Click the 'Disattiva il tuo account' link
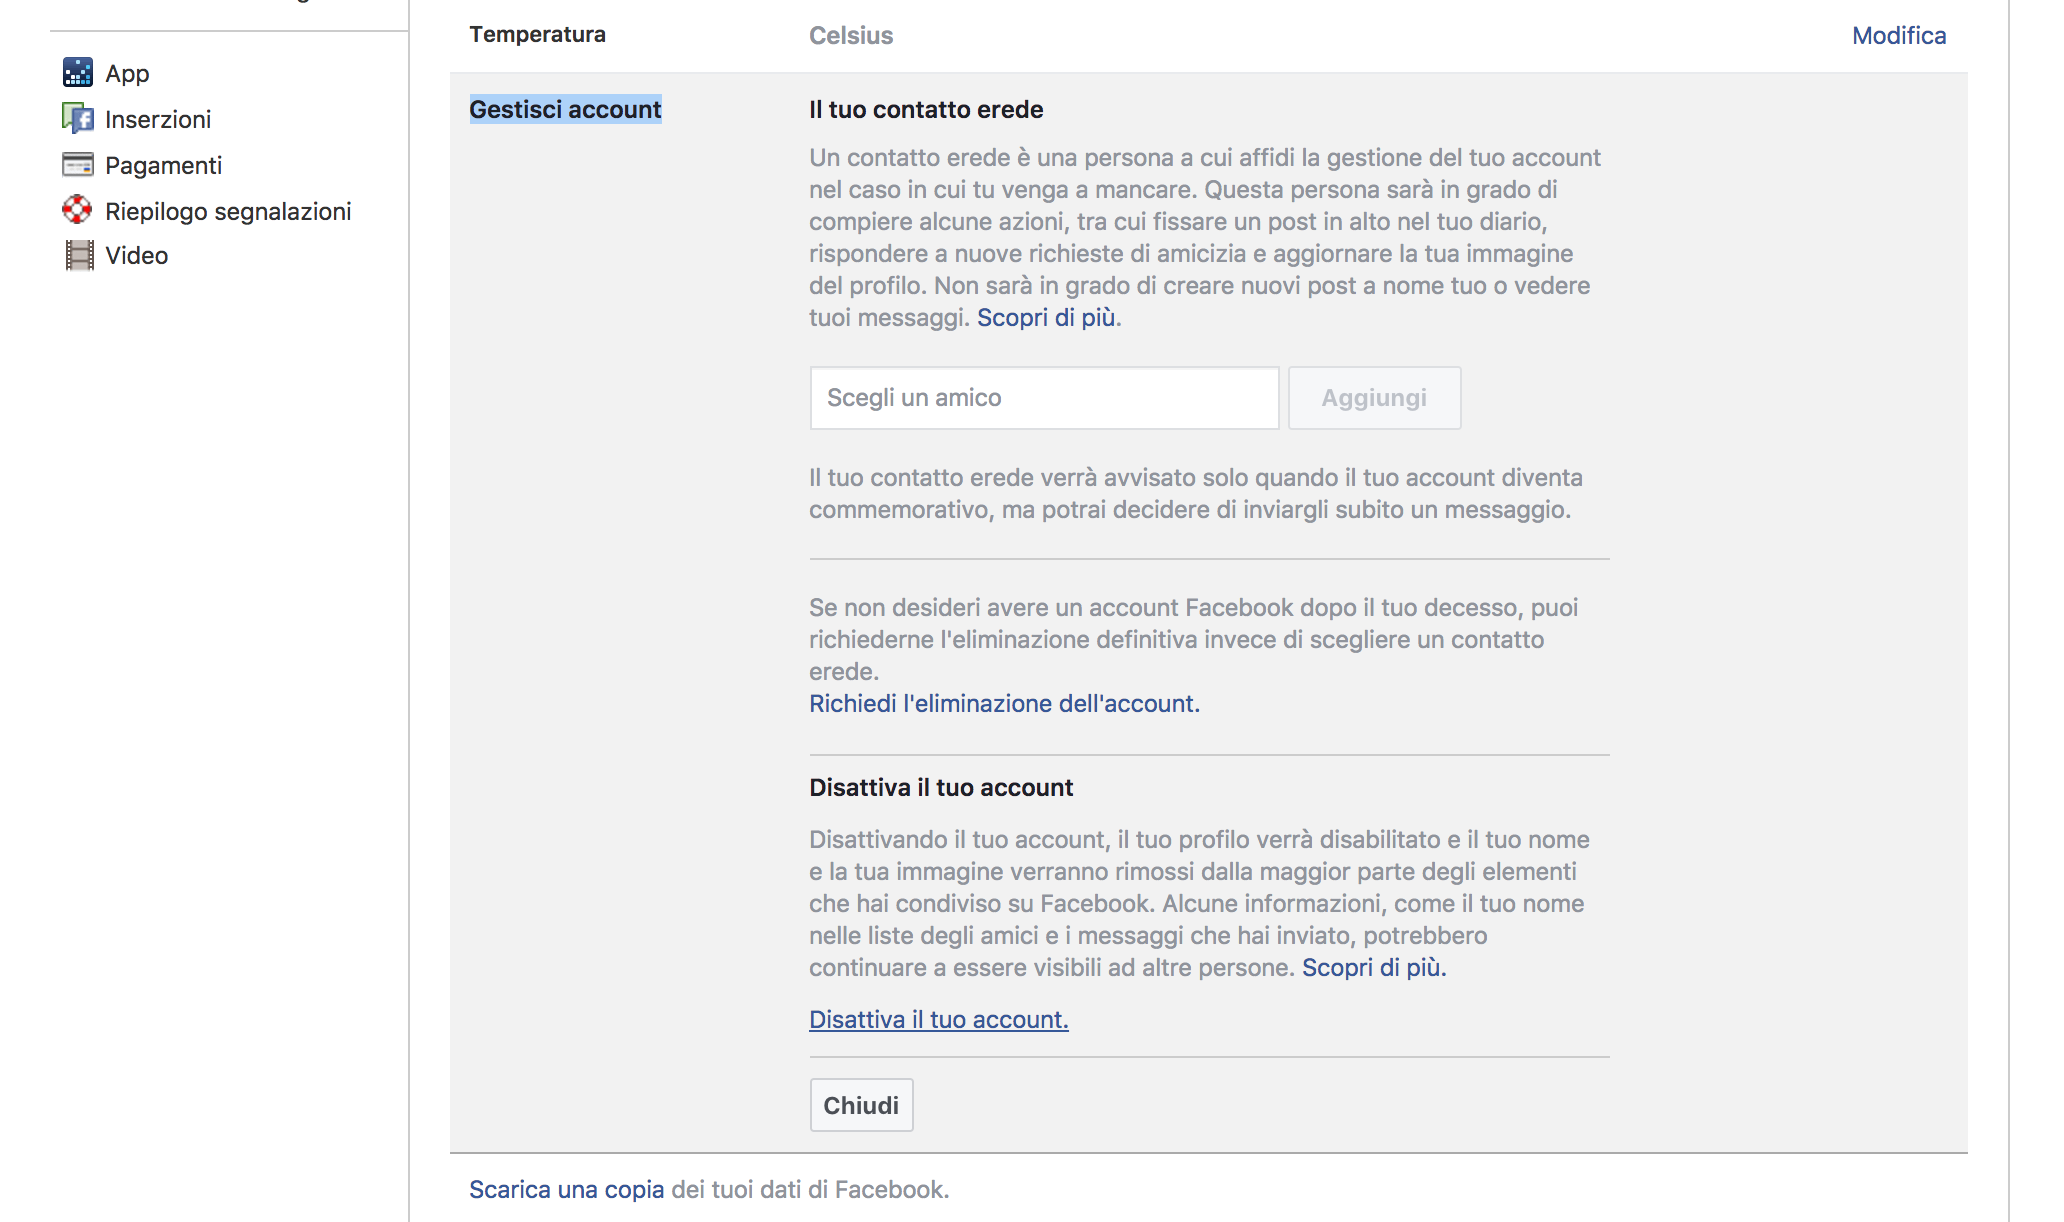The image size is (2064, 1222). (x=938, y=1019)
